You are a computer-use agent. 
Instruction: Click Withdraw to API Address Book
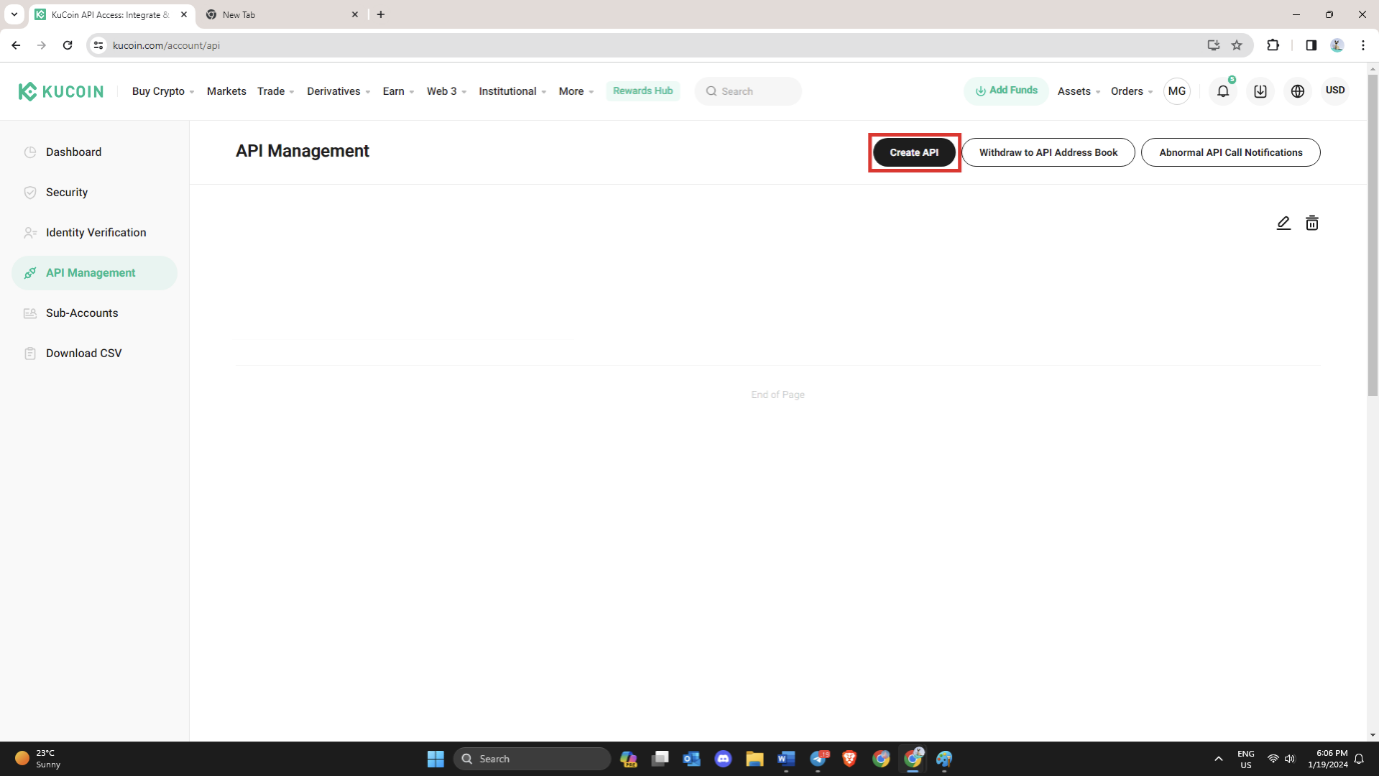click(x=1048, y=153)
